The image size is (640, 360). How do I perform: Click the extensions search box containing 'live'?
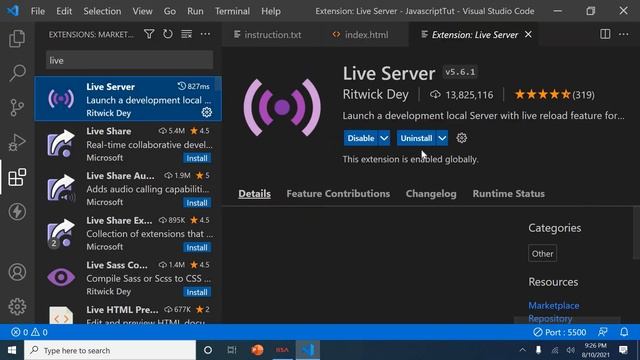129,60
